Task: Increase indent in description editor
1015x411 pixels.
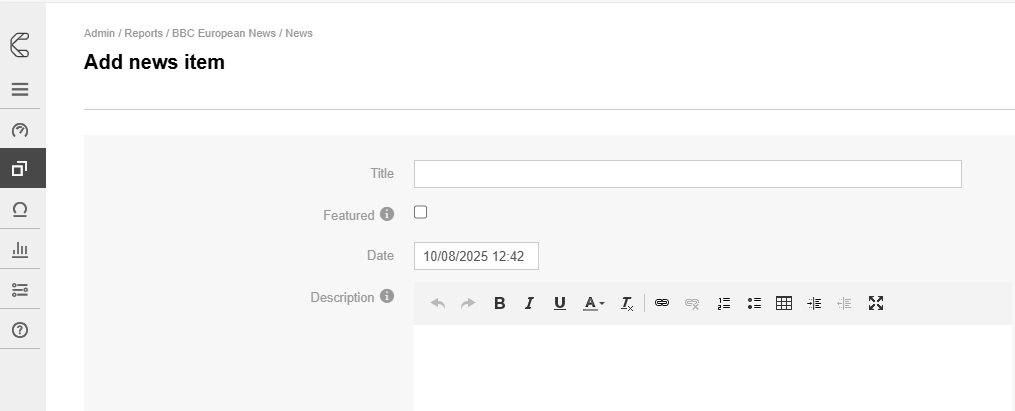Action: tap(814, 304)
